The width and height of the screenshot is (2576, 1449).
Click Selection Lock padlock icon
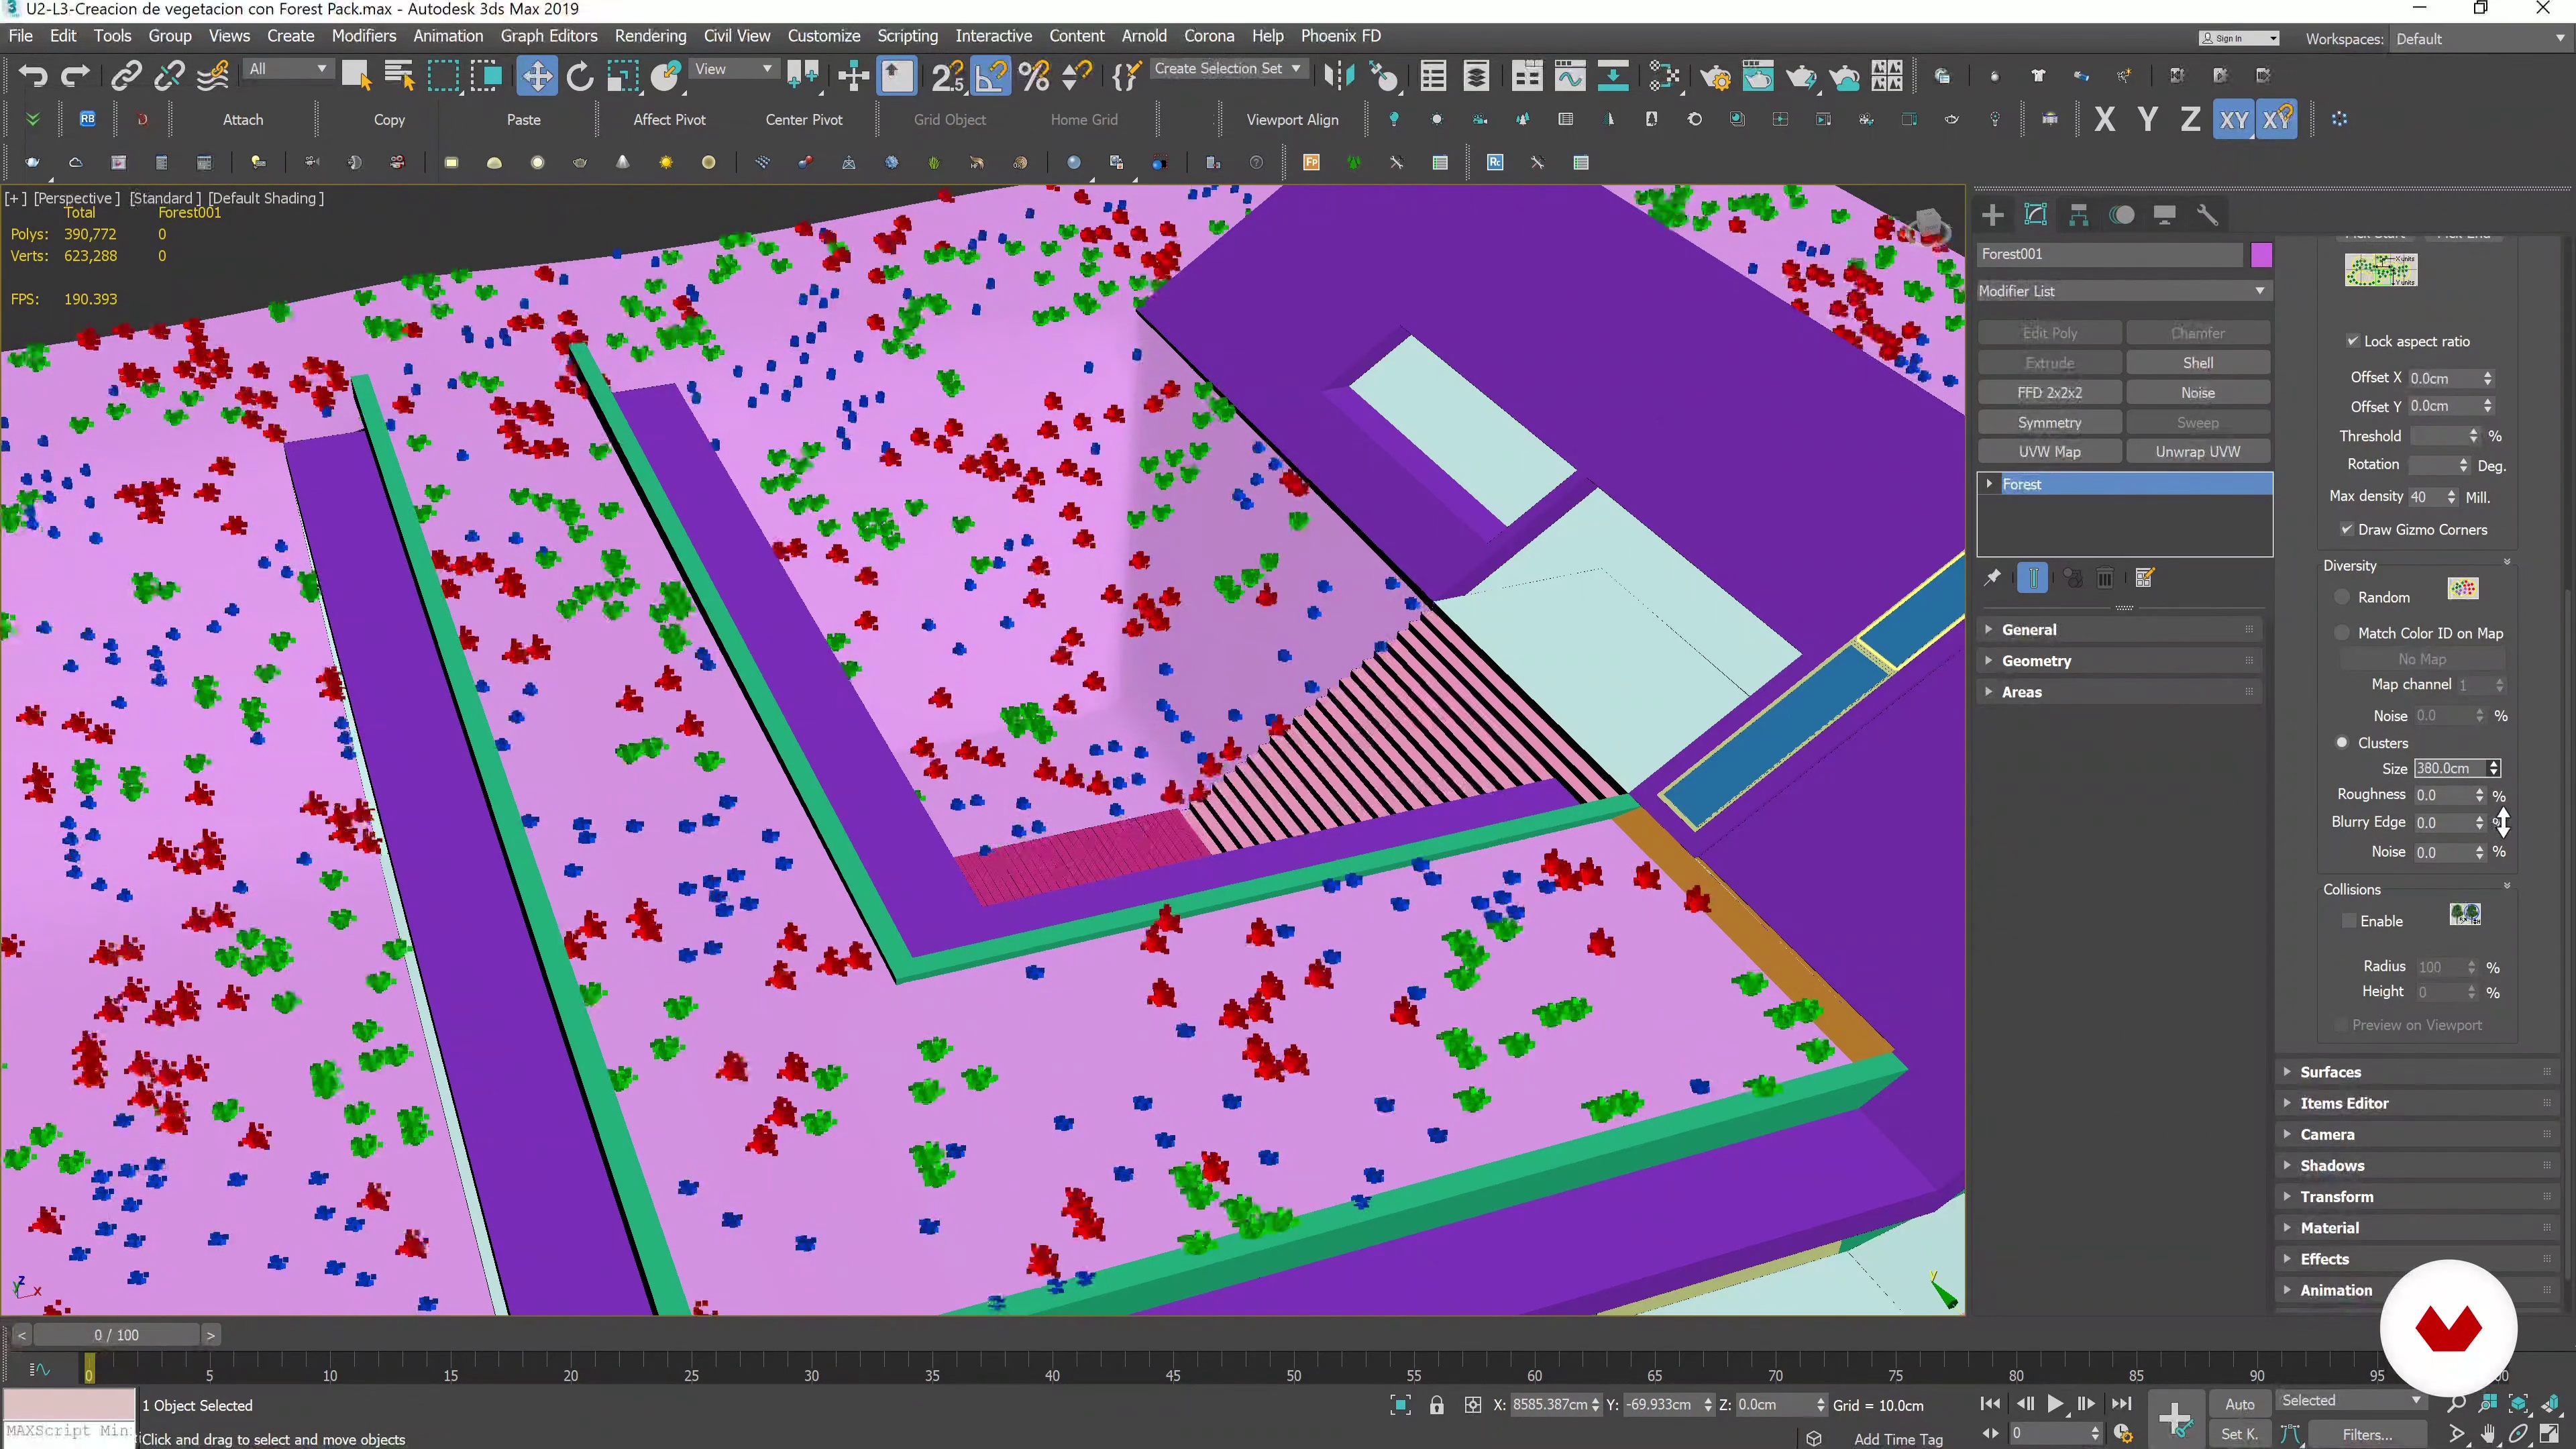[1437, 1405]
